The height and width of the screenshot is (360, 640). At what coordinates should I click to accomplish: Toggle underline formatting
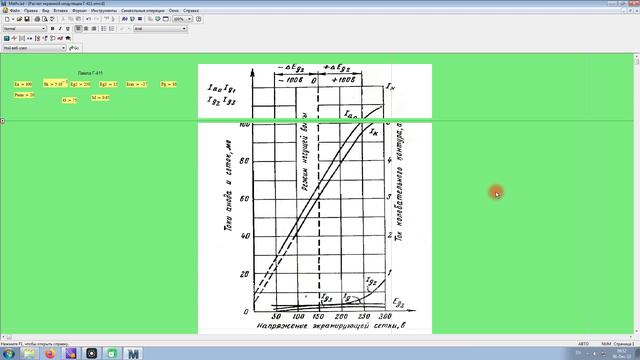pos(68,29)
